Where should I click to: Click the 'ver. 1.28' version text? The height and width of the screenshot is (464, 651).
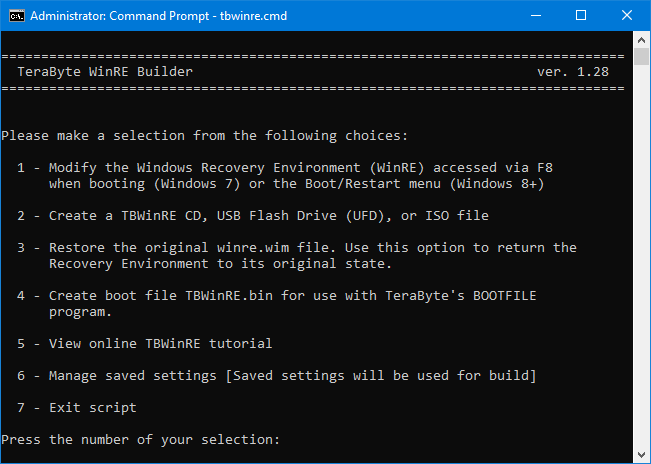573,72
